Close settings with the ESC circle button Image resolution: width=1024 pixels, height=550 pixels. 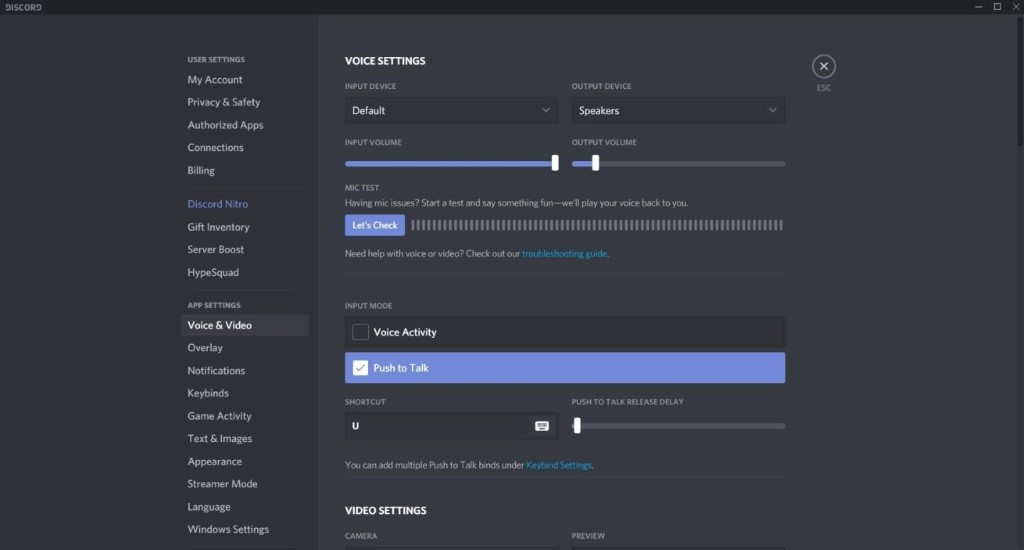(x=824, y=66)
